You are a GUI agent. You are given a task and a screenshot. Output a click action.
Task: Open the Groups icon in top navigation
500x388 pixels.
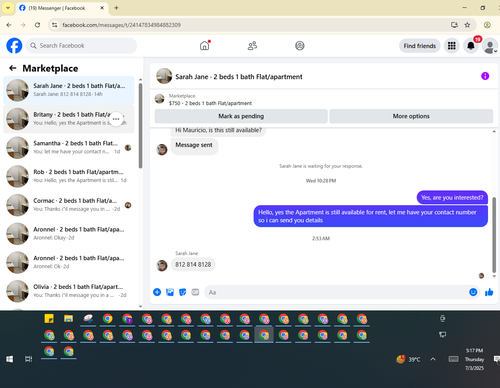pos(300,46)
